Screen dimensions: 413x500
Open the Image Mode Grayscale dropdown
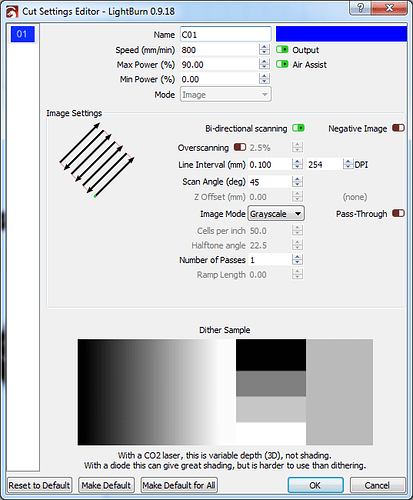coord(276,214)
